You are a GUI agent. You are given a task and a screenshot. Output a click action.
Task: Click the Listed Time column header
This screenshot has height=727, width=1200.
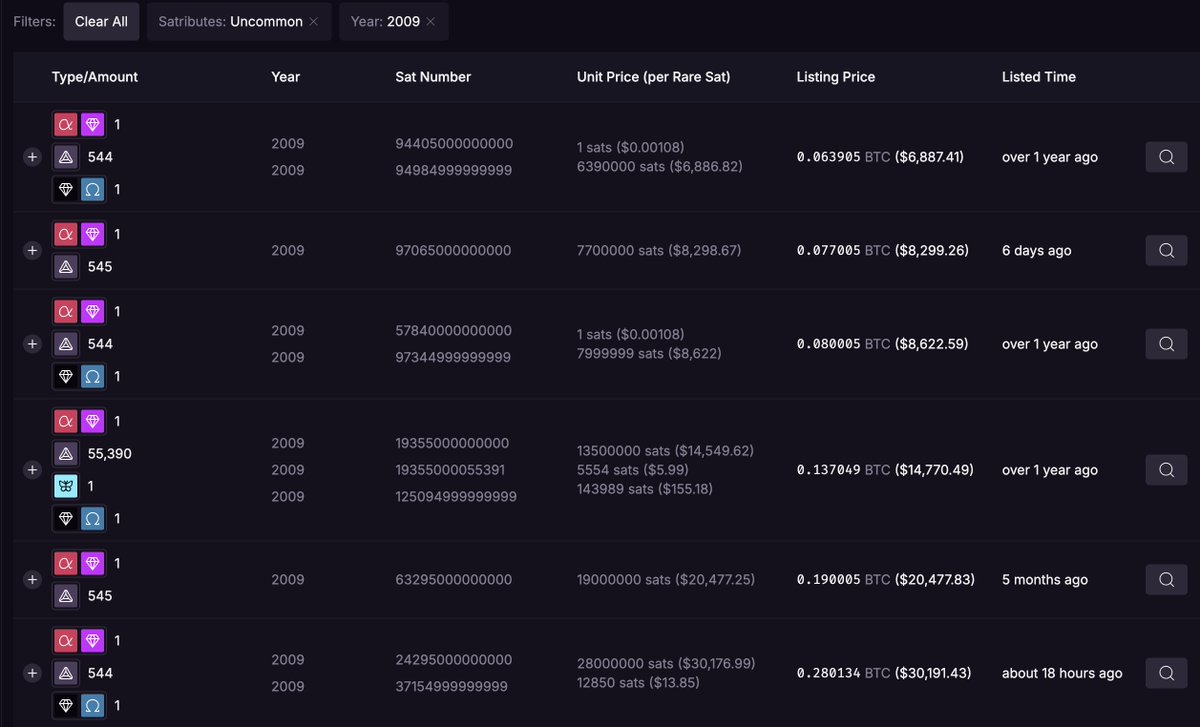(x=1039, y=77)
